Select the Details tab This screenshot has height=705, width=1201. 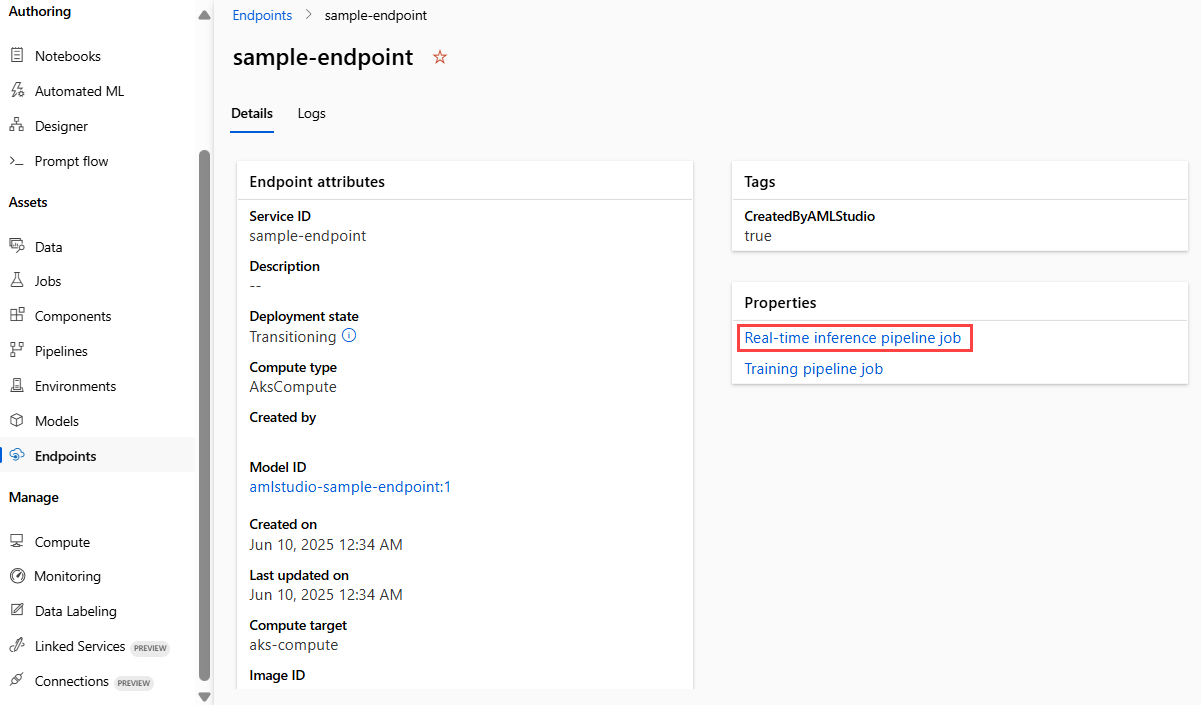click(x=252, y=113)
